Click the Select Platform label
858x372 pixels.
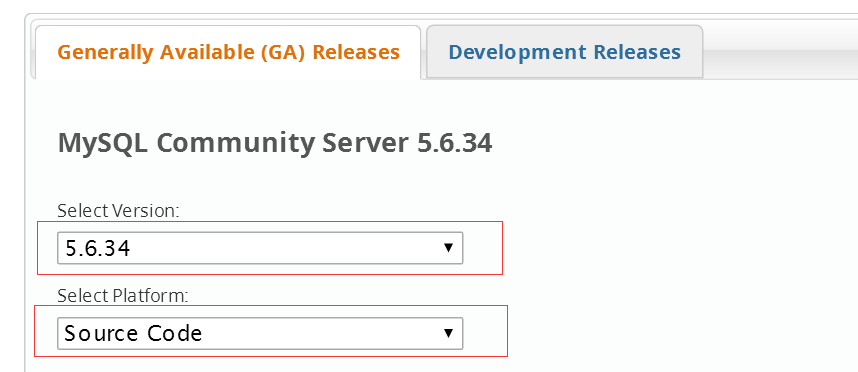(123, 296)
